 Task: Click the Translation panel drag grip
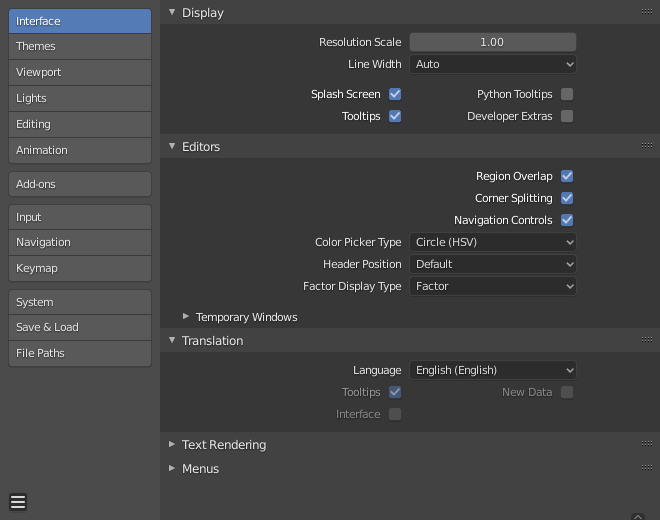tap(647, 339)
